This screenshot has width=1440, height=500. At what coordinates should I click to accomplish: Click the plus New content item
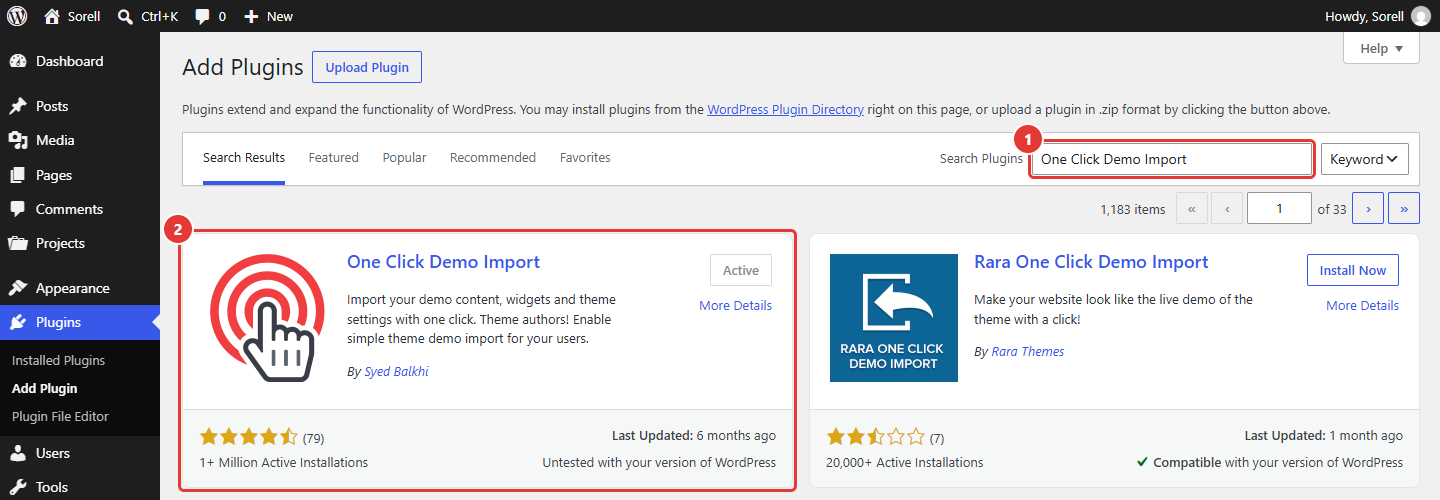[268, 16]
